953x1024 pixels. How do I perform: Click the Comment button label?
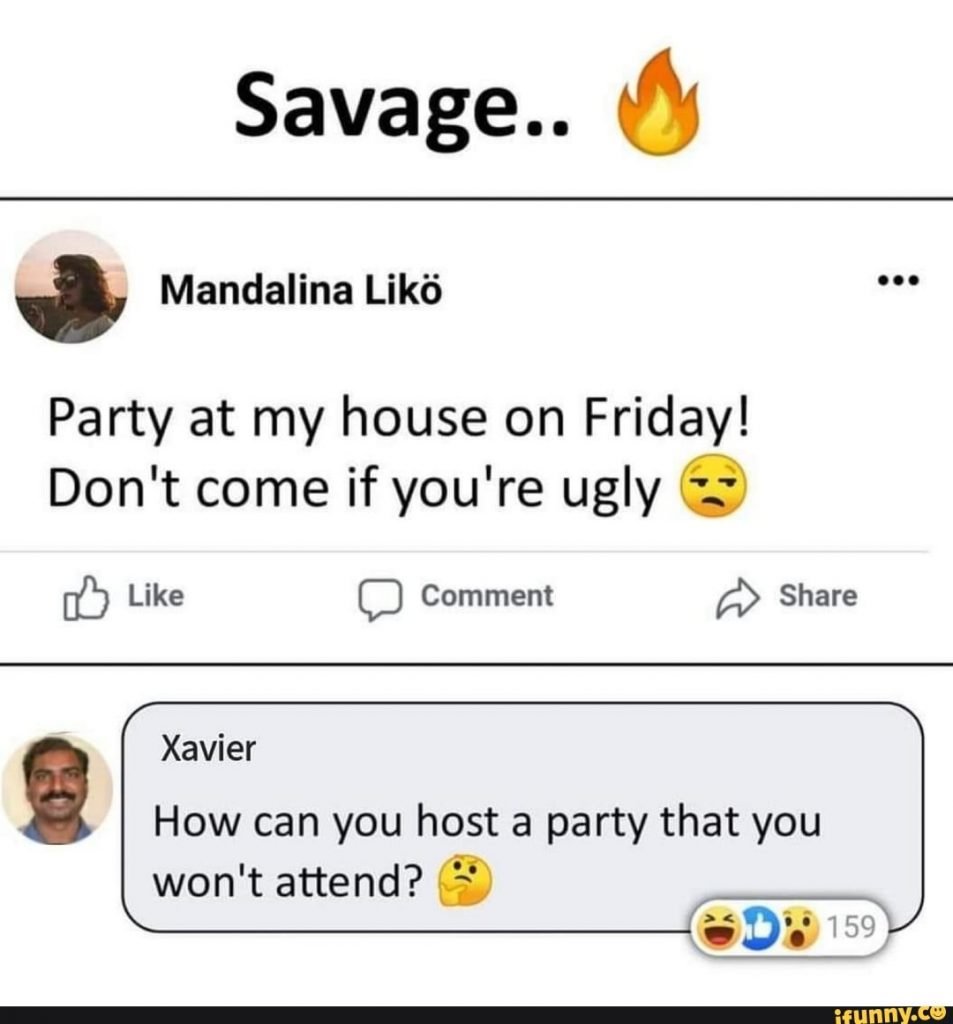[x=487, y=596]
